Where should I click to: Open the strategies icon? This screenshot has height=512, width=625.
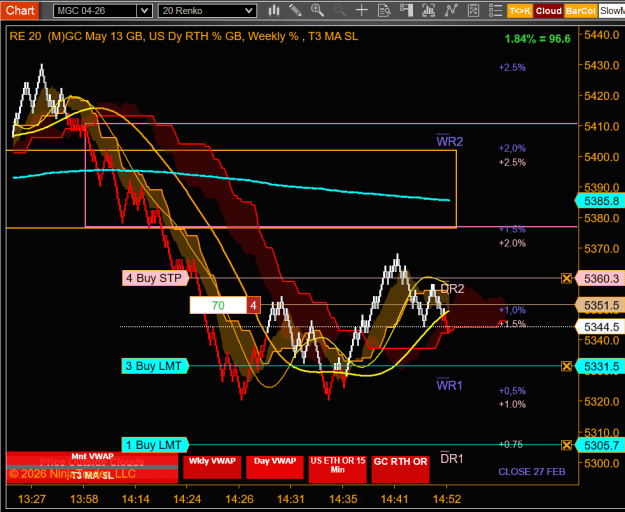click(473, 11)
